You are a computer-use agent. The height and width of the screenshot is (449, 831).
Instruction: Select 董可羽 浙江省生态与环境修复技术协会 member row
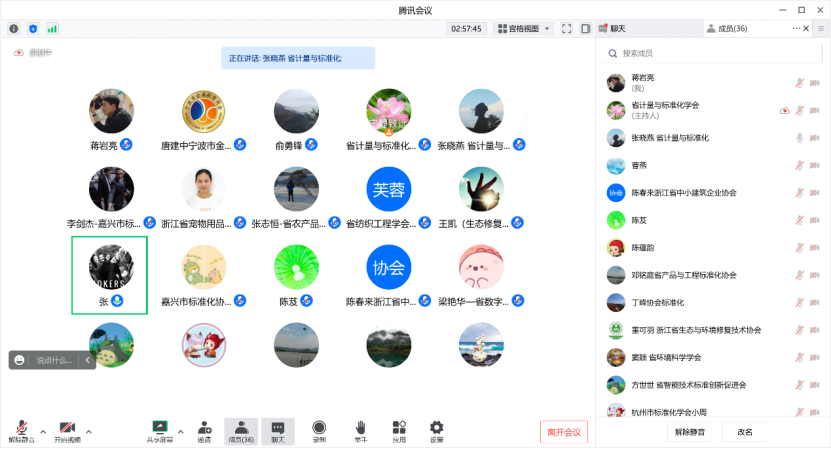tap(712, 330)
